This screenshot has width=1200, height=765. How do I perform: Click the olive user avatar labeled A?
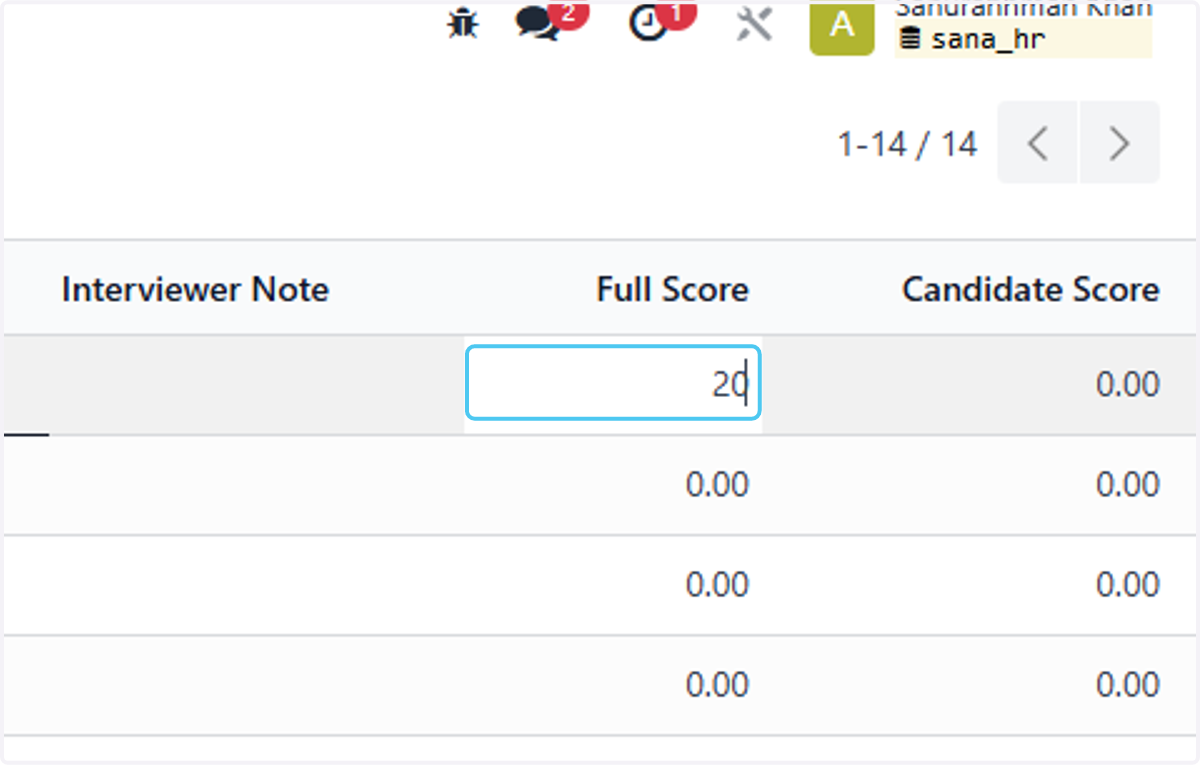click(x=842, y=25)
